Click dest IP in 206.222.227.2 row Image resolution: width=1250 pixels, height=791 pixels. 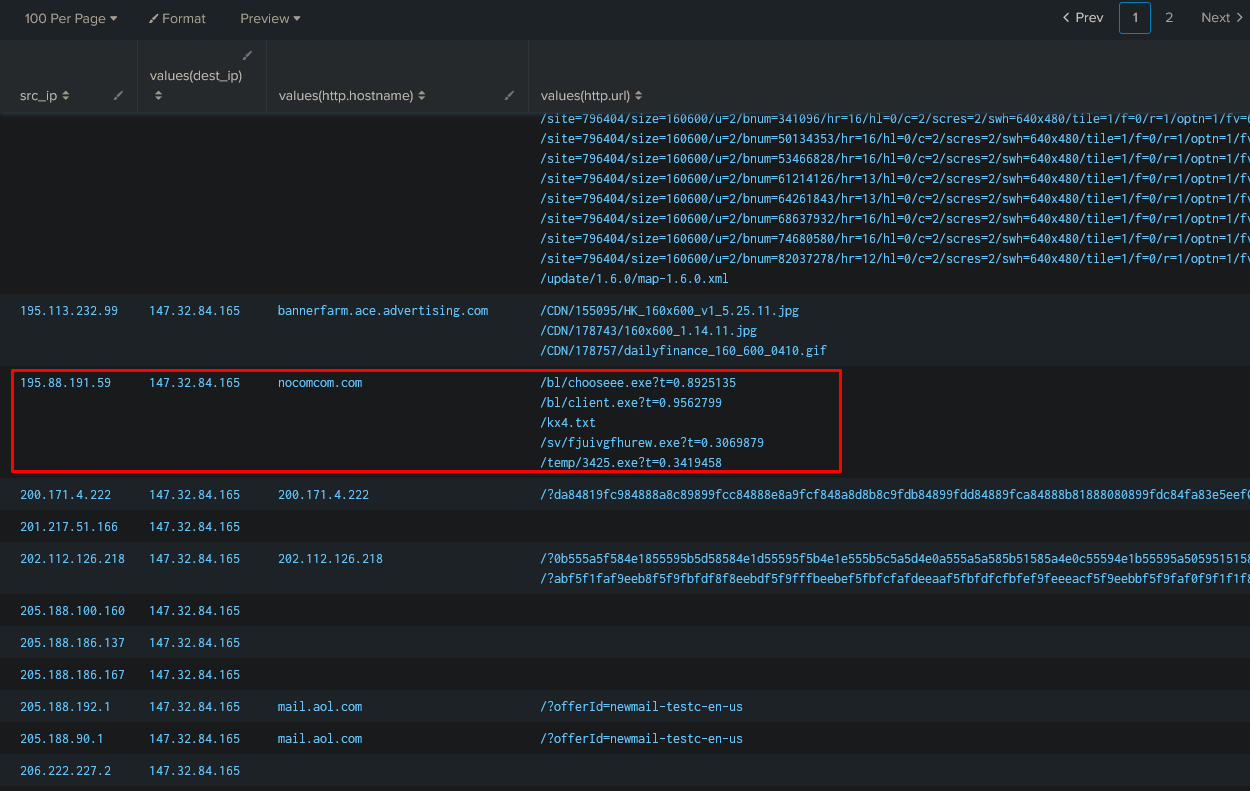click(195, 771)
